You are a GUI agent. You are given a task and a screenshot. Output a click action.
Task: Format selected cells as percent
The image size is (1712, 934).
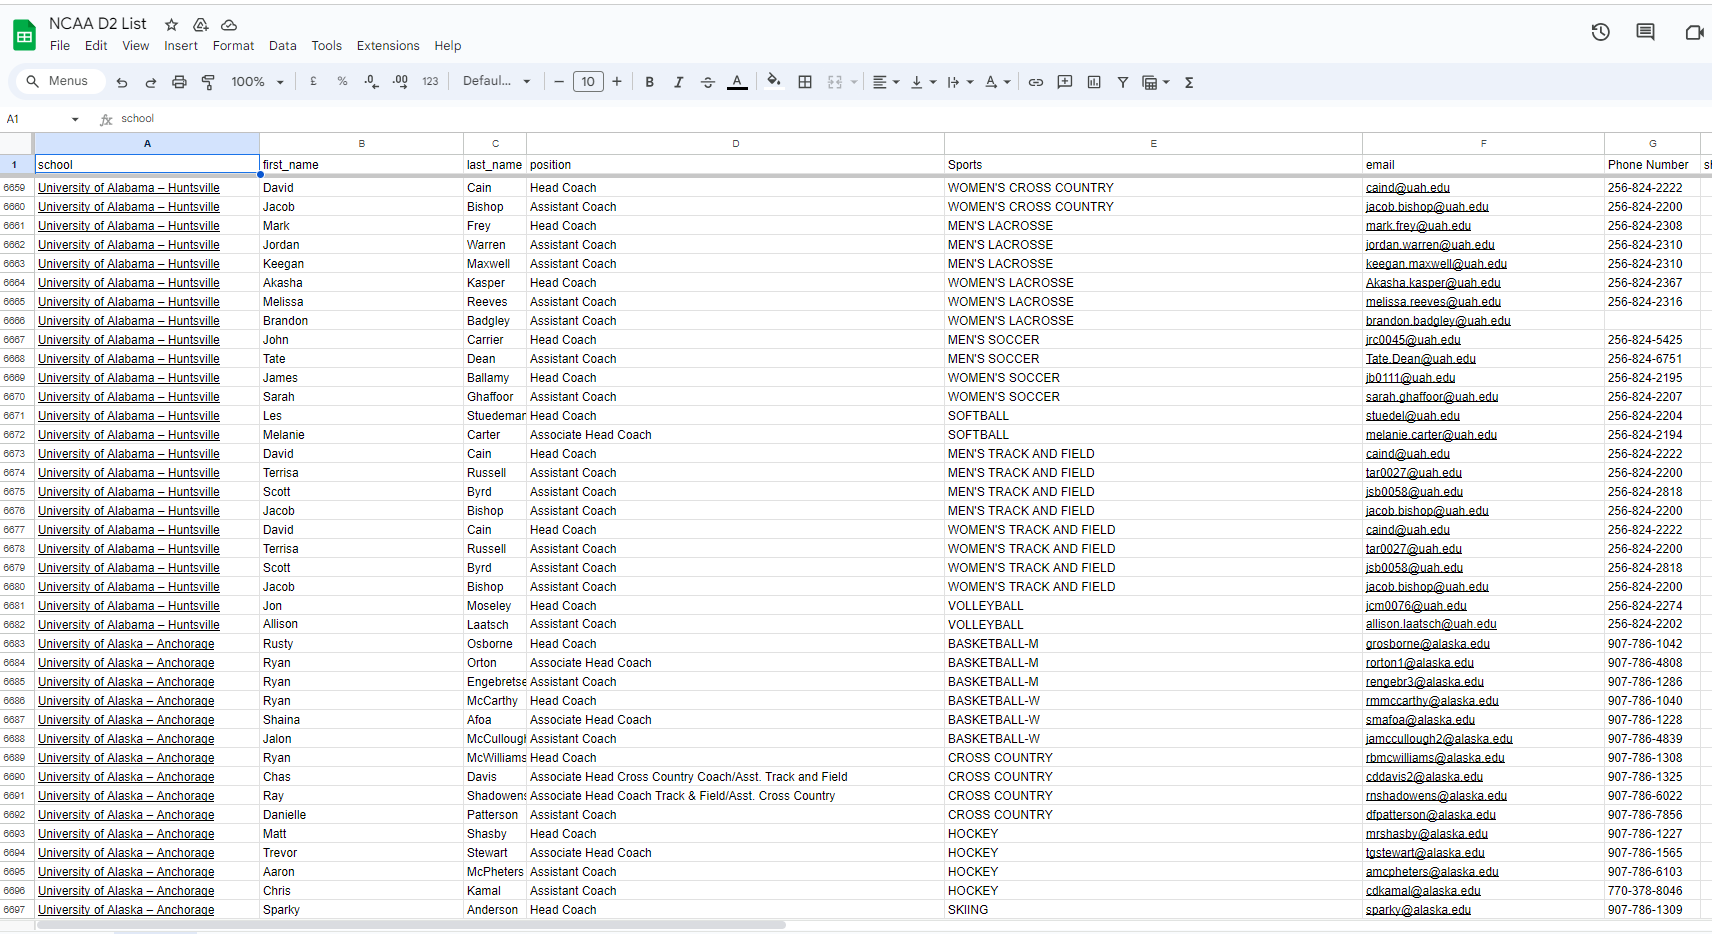tap(342, 82)
